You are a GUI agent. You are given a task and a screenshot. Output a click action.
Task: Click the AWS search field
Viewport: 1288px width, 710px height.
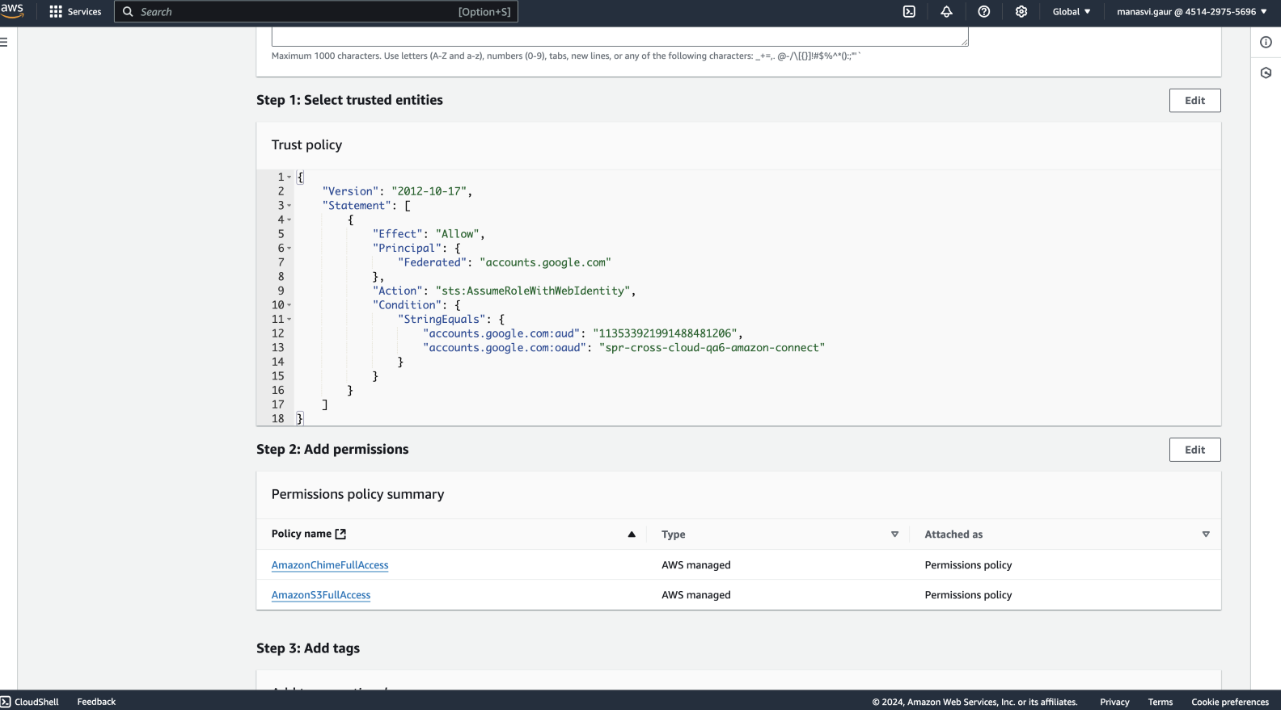(x=316, y=12)
